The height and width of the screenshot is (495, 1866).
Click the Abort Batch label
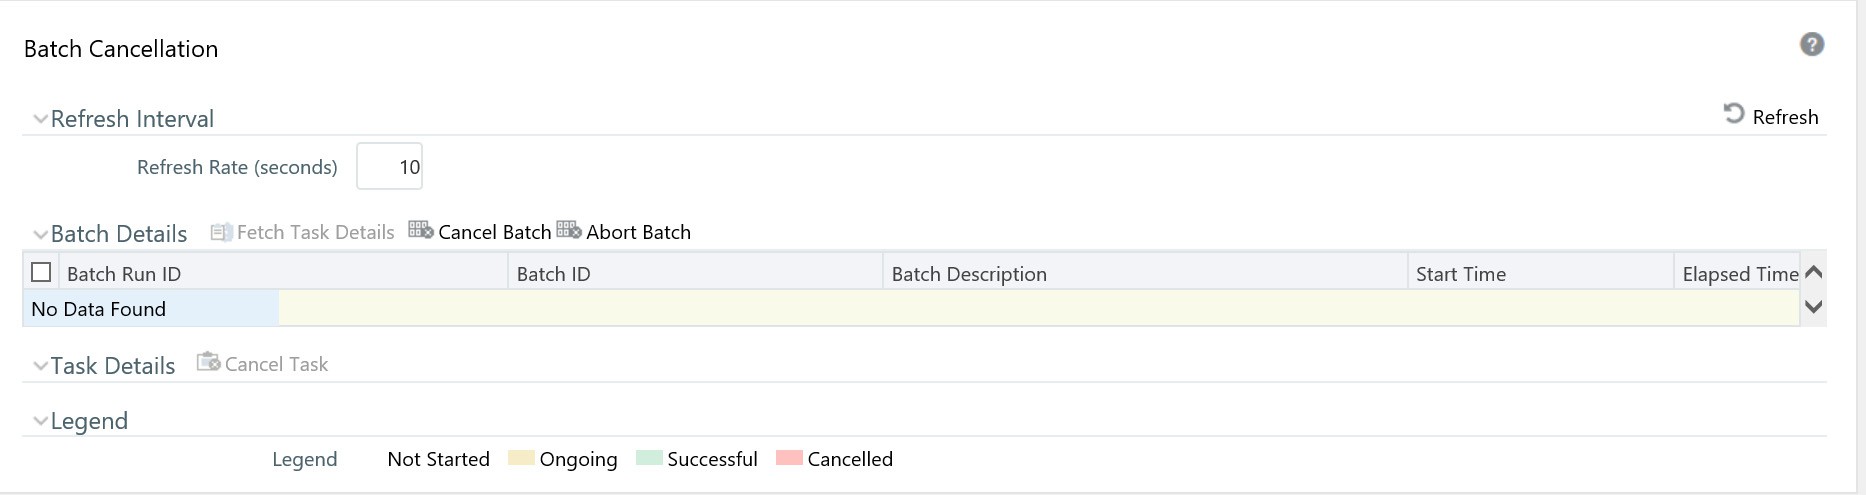[x=638, y=232]
